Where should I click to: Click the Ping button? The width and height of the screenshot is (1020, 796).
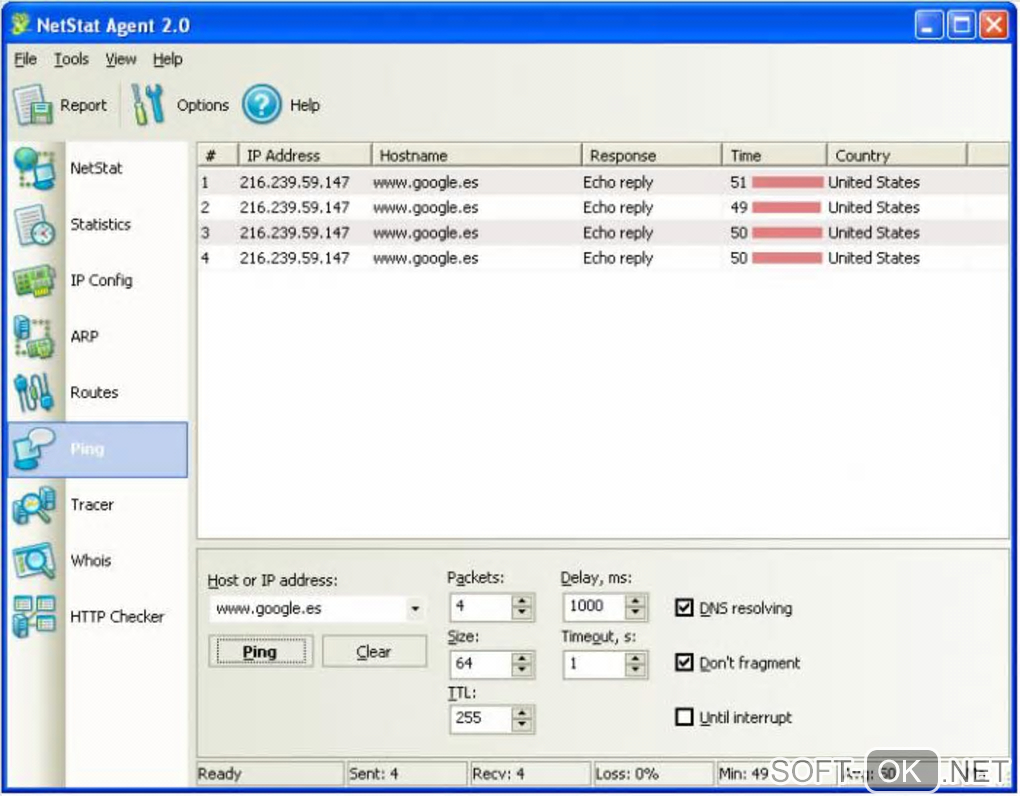260,652
